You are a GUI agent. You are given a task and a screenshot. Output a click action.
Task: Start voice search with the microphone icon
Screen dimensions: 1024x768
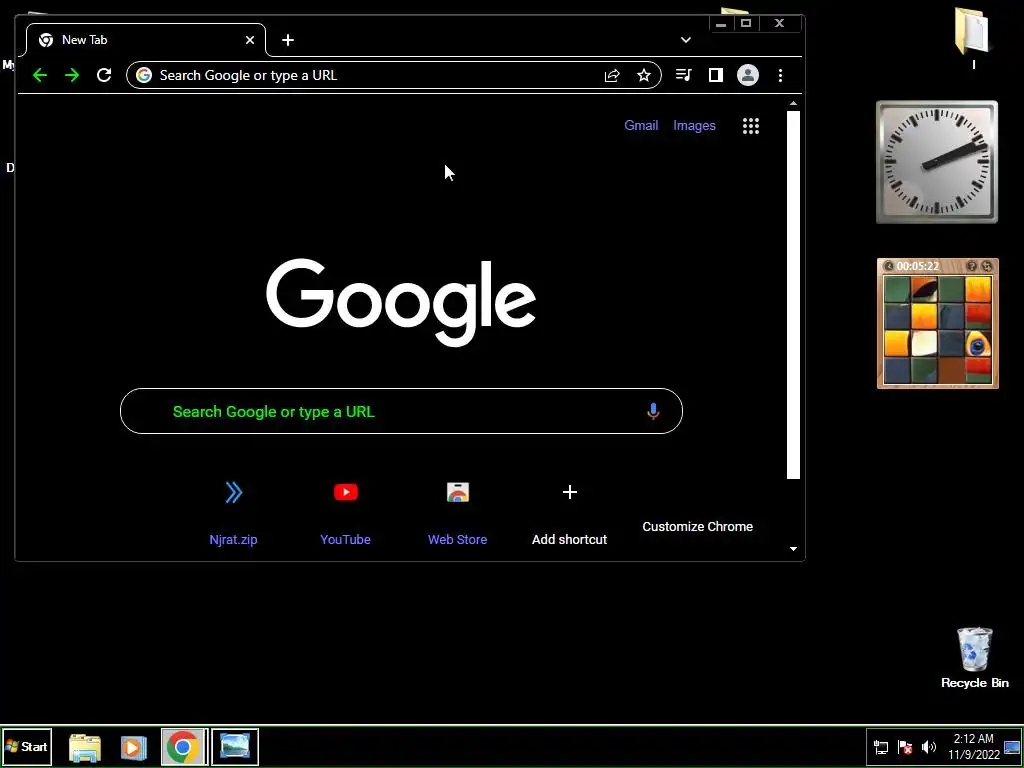click(653, 411)
